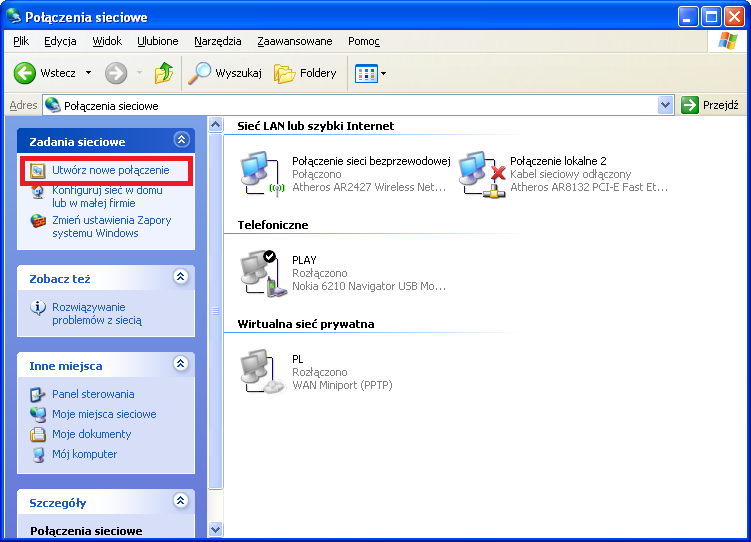Click the home network setup icon
This screenshot has width=751, height=542.
coord(37,191)
